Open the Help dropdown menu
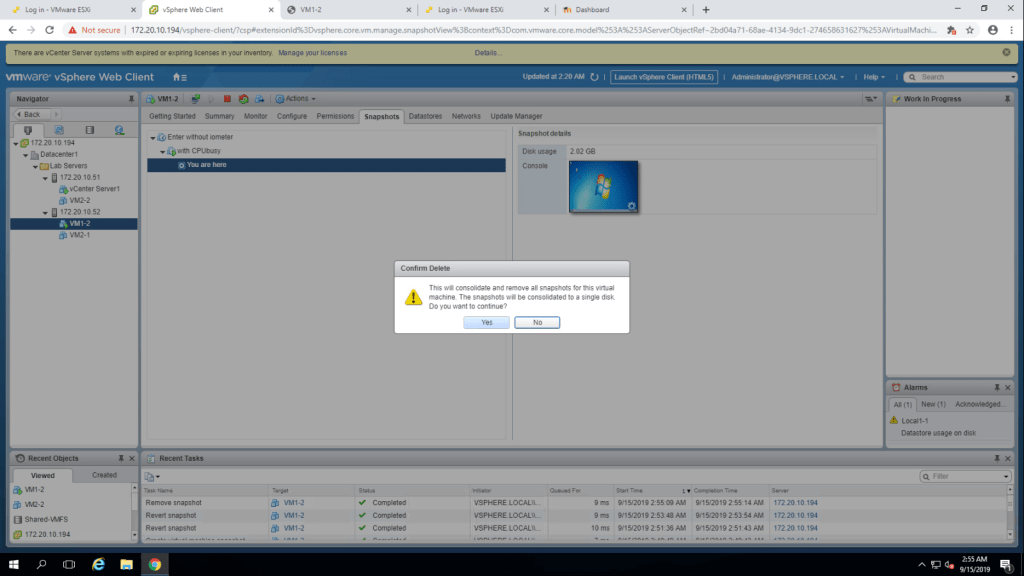1024x576 pixels. click(x=875, y=77)
